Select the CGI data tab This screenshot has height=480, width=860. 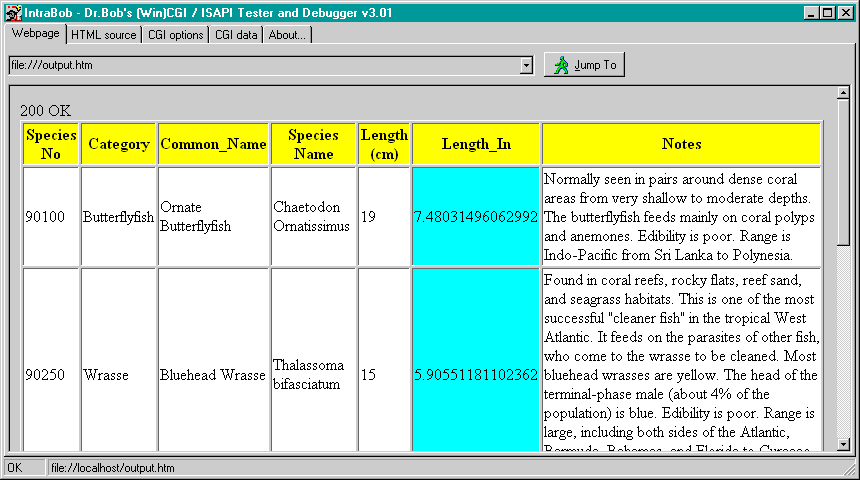pyautogui.click(x=236, y=35)
